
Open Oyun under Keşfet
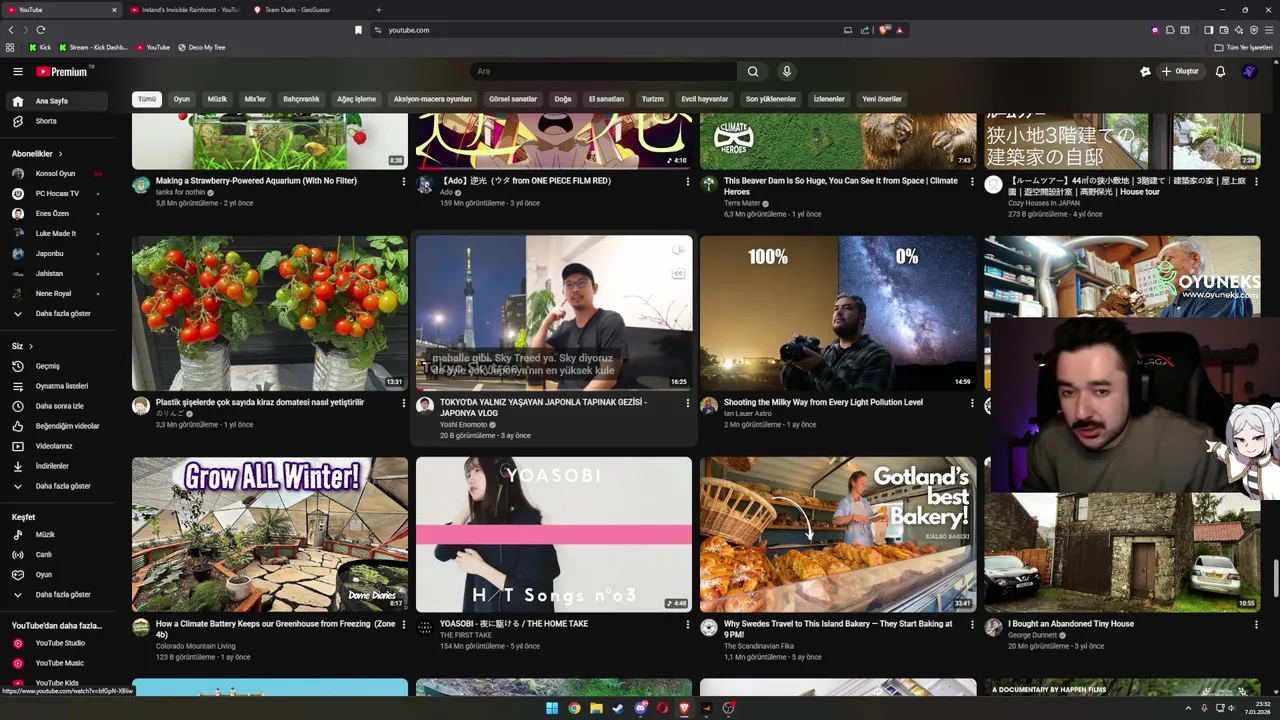tap(56, 575)
